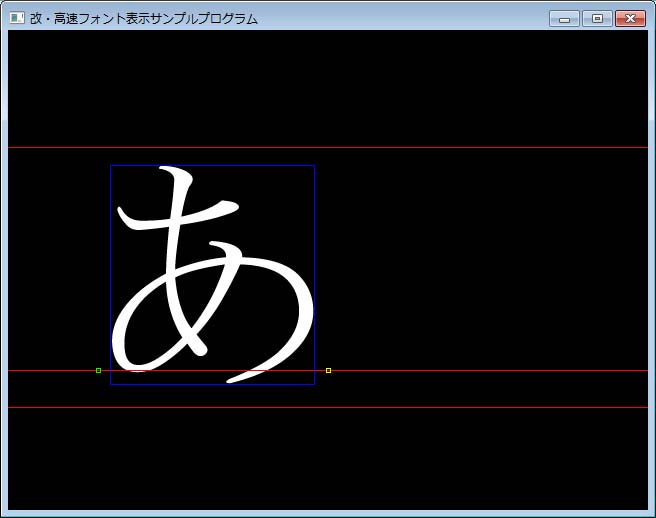This screenshot has height=518, width=656.
Task: Click the window title text 改・高速フォント表示サンプルプログラム
Action: point(144,19)
